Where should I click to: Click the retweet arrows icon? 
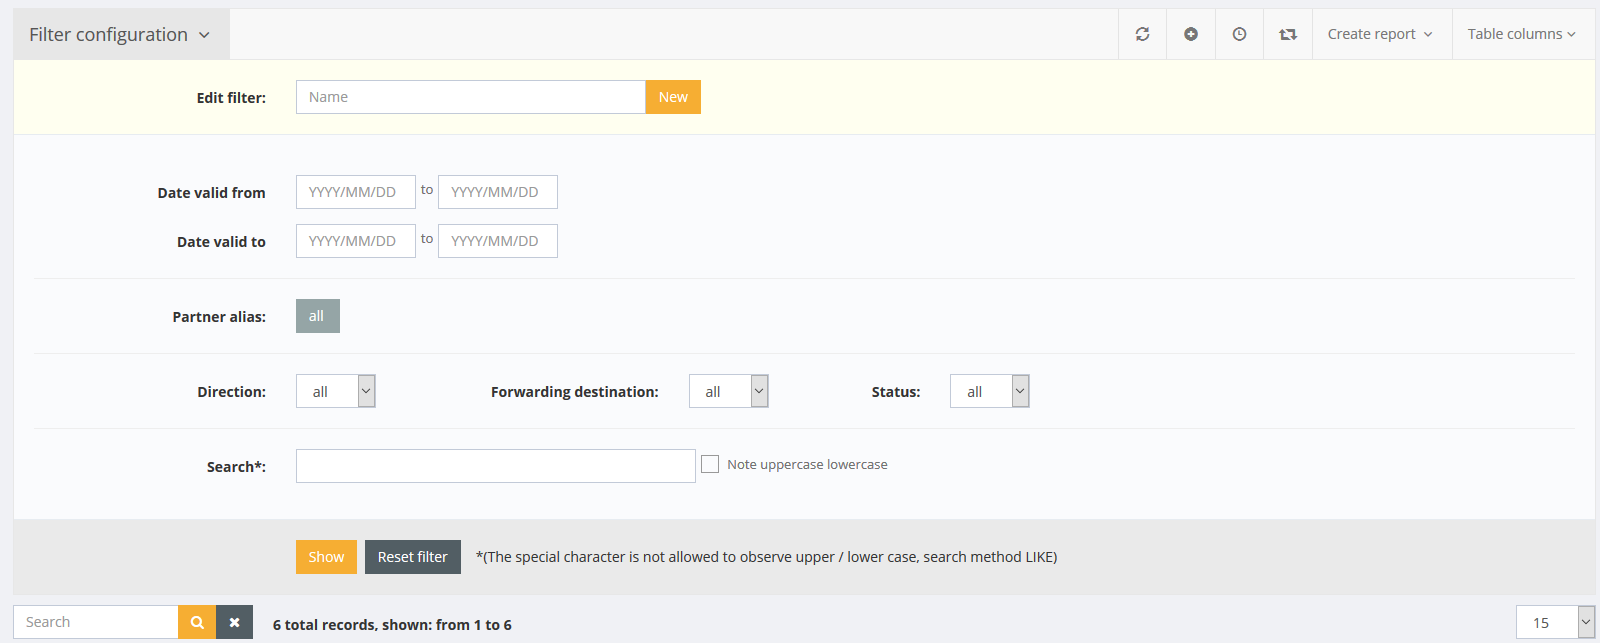[x=1288, y=34]
